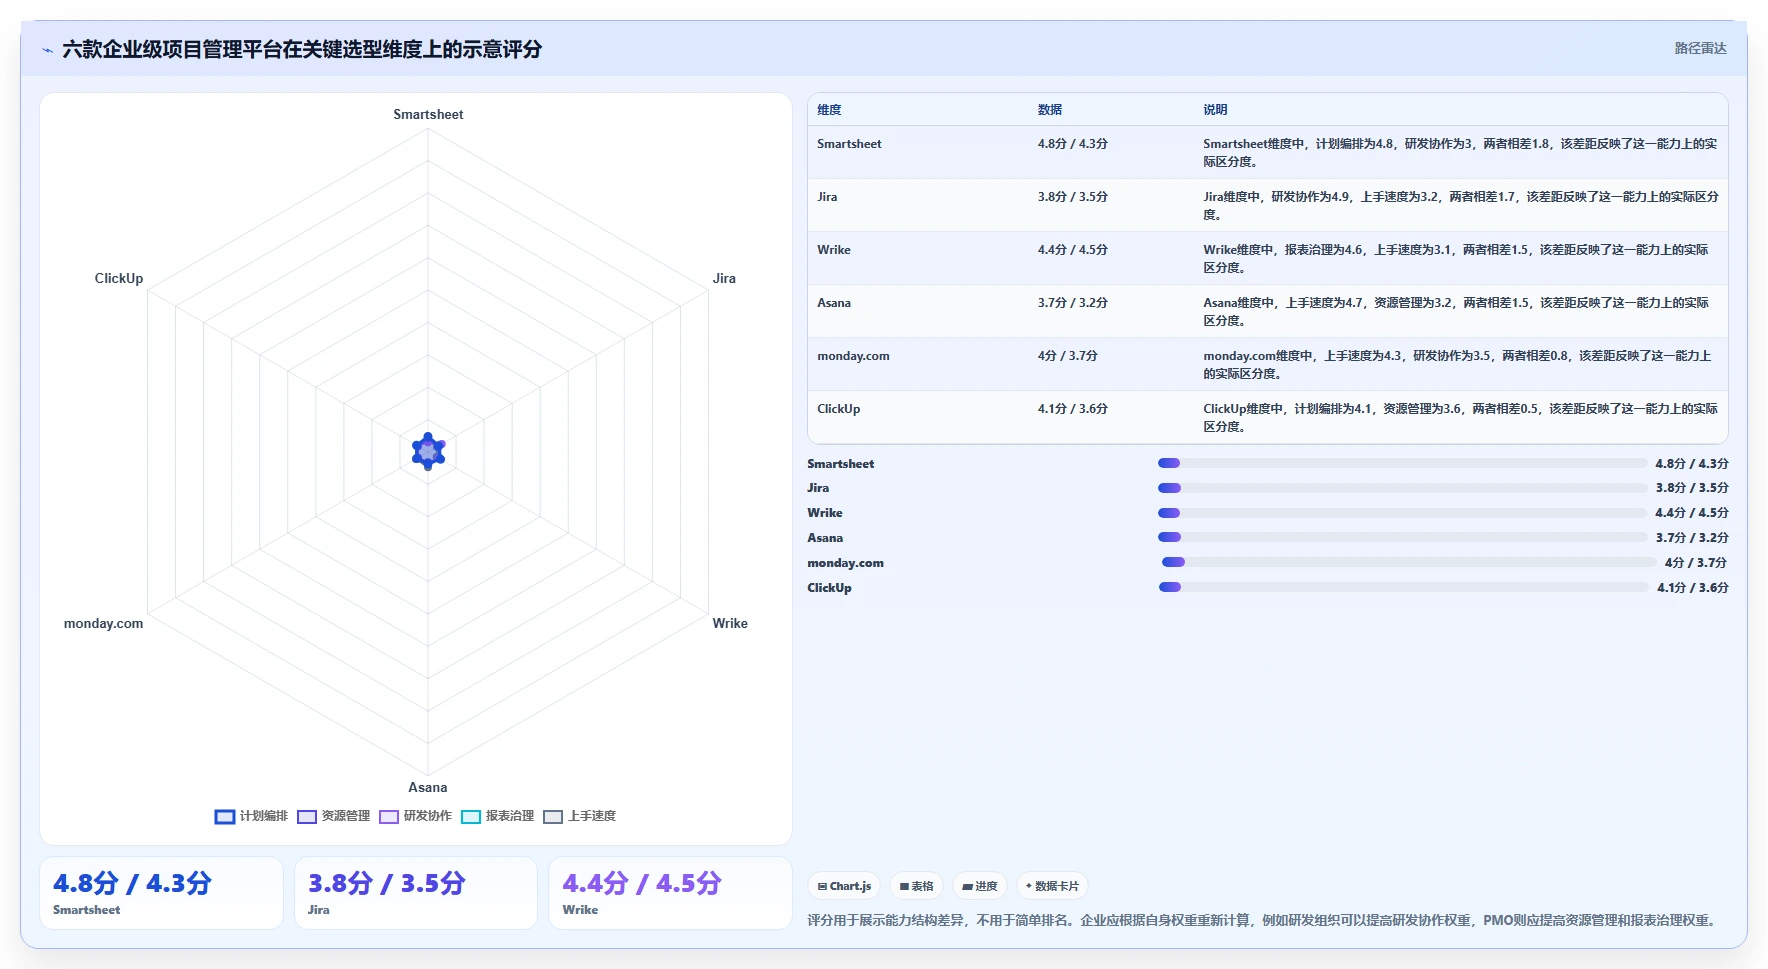Click the ClickUp progress bar

coord(1404,587)
